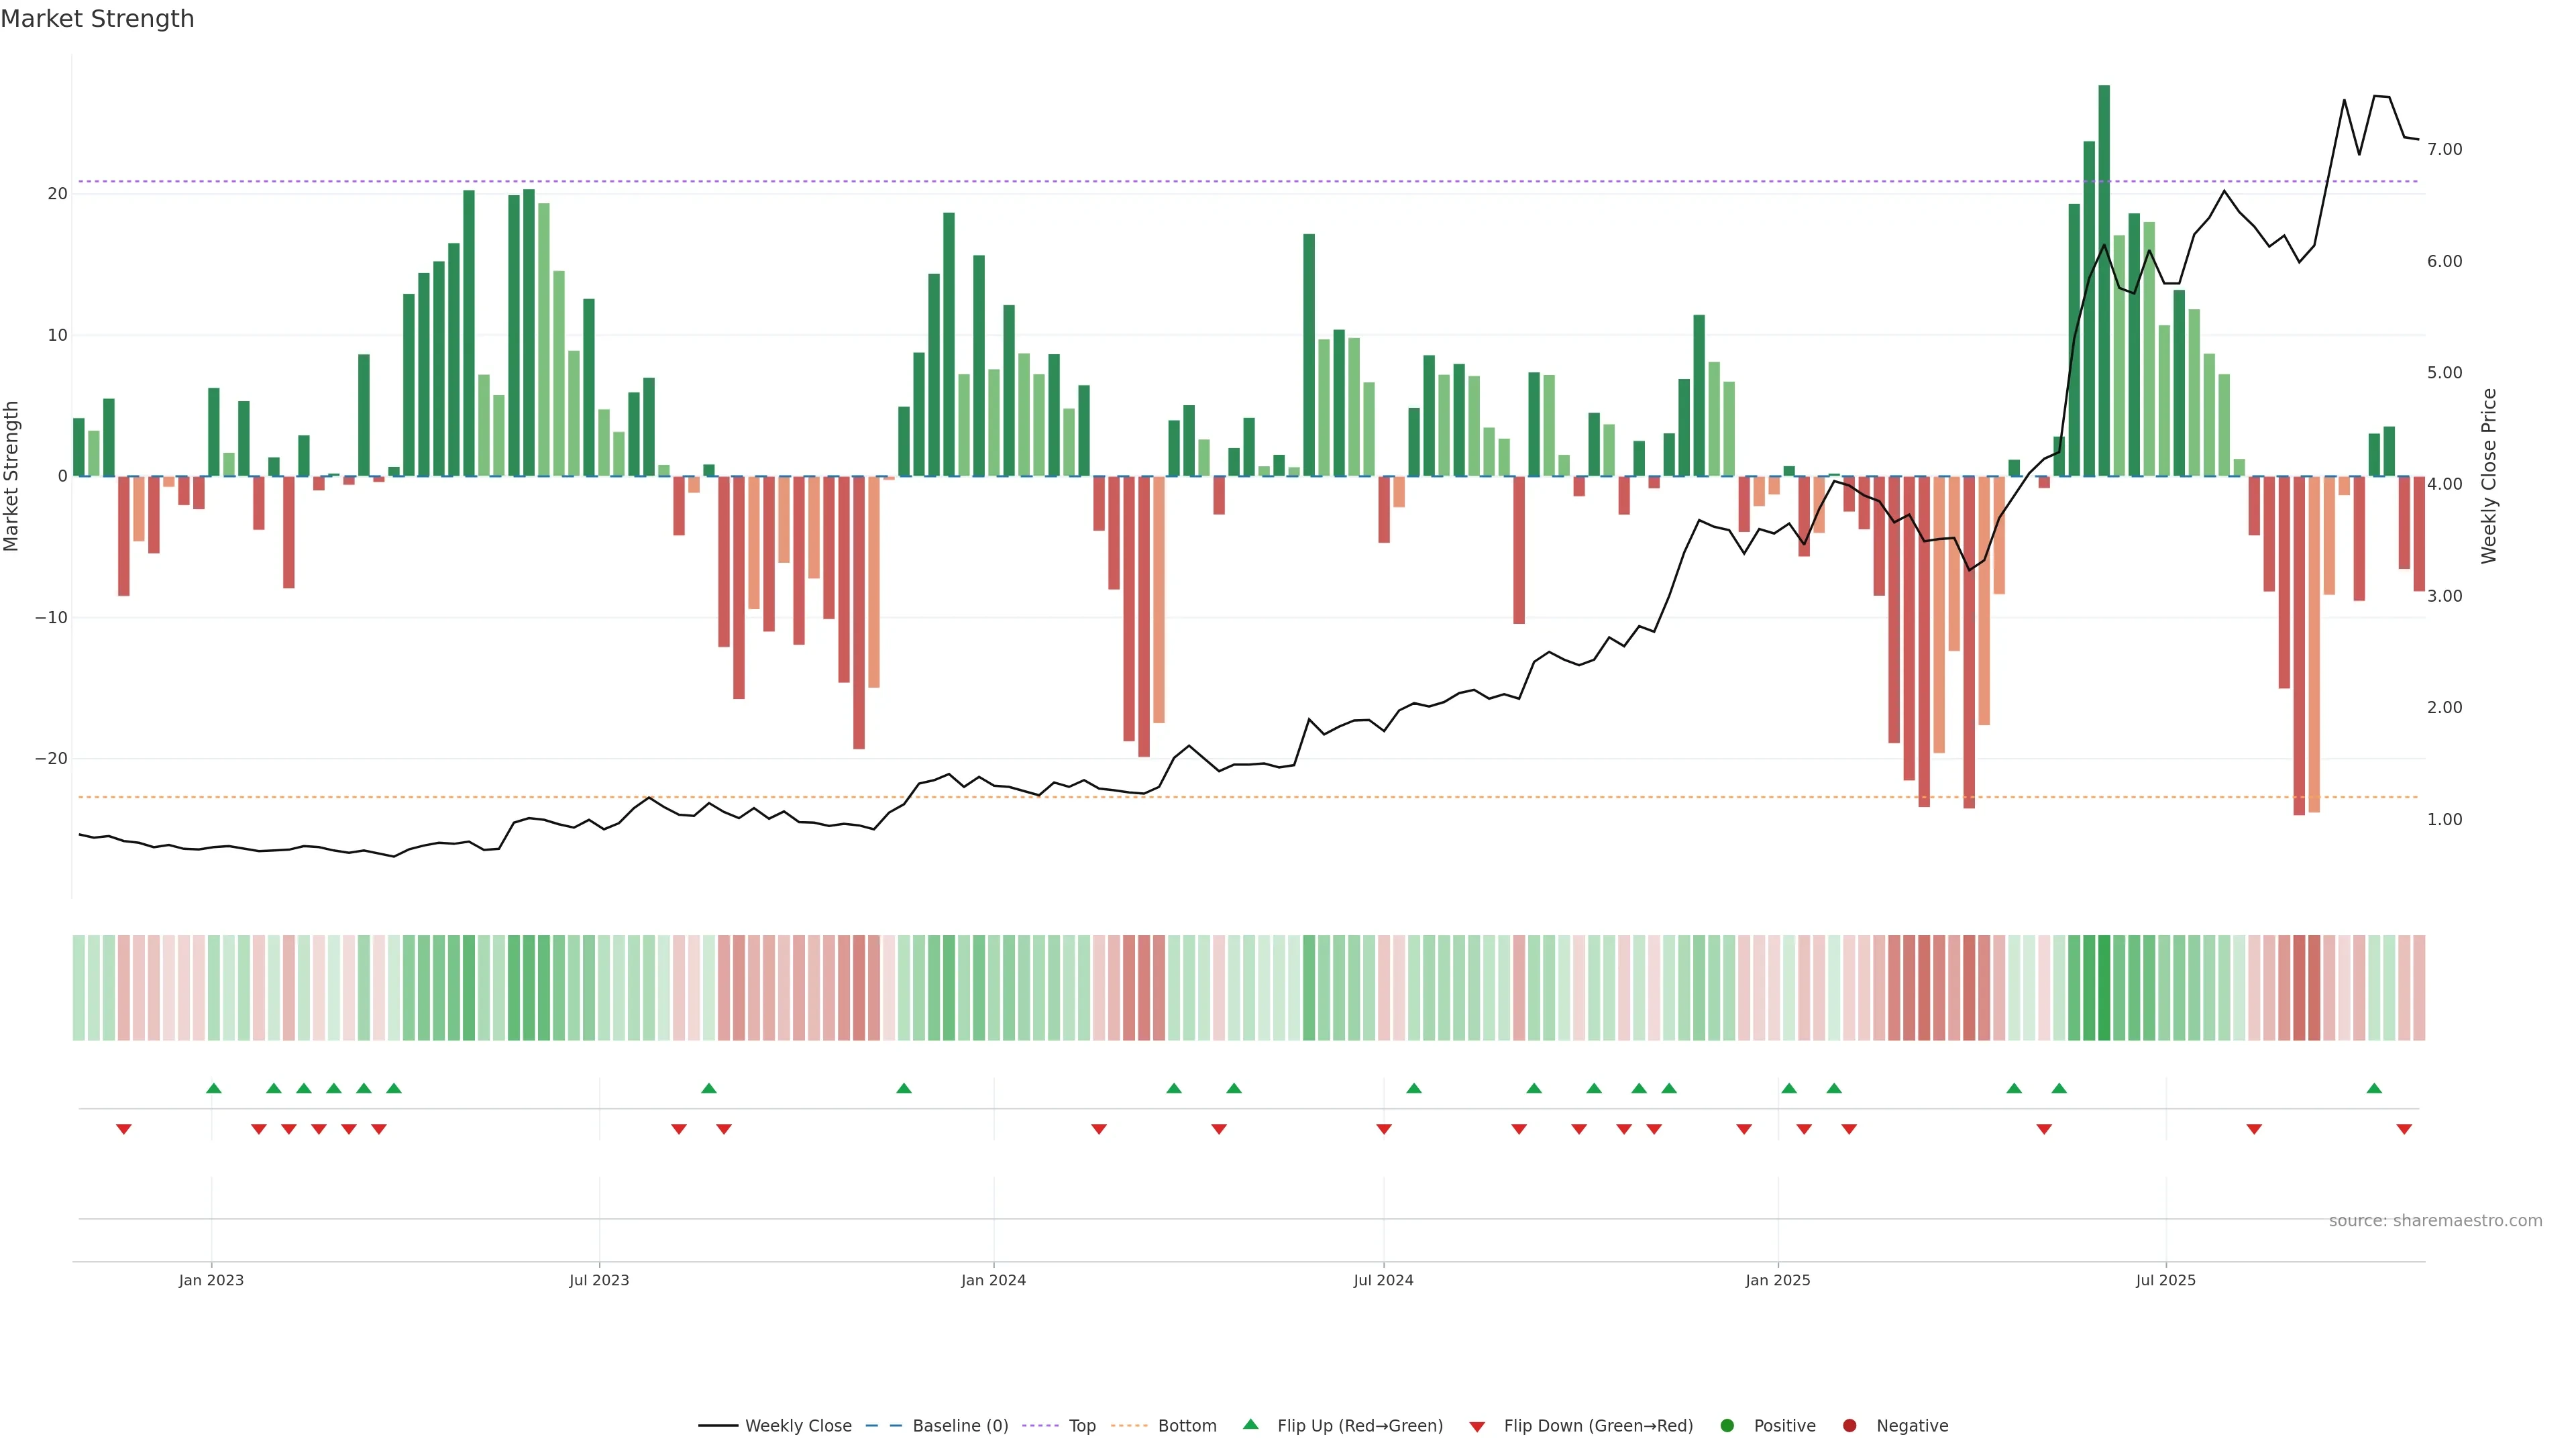Click the green Flip Up triangle in legend

(1250, 1424)
